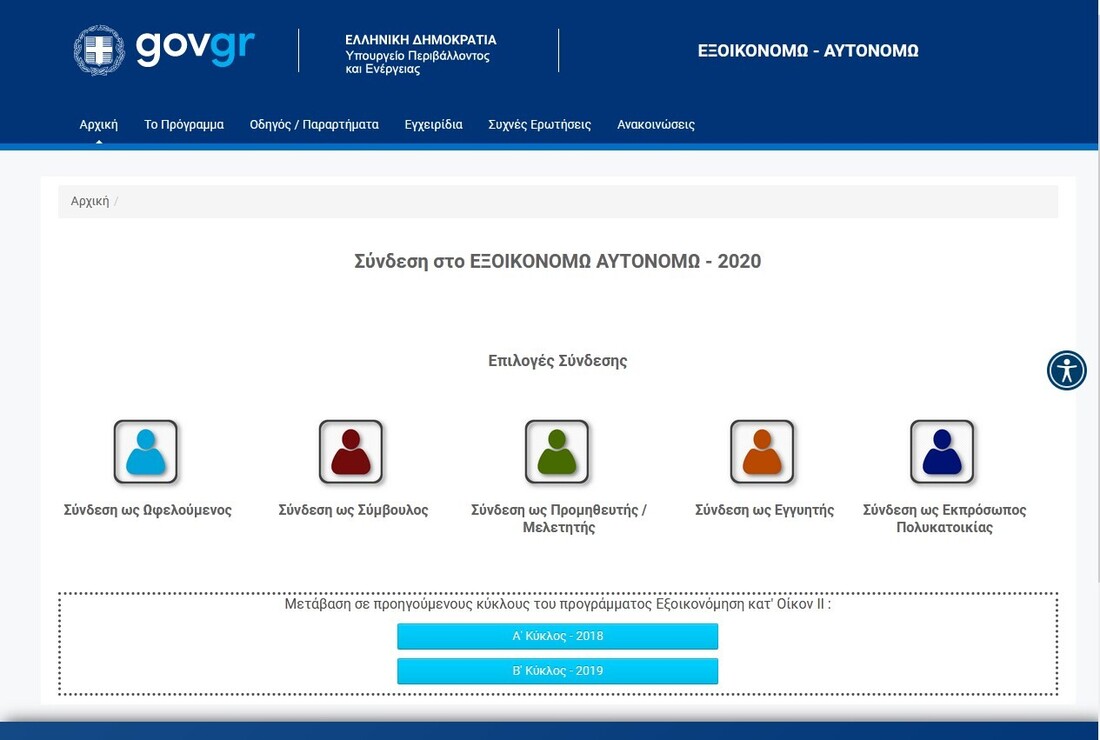Select "Εγχειρίδια" from the navigation bar
Viewport: 1100px width, 740px height.
[433, 124]
